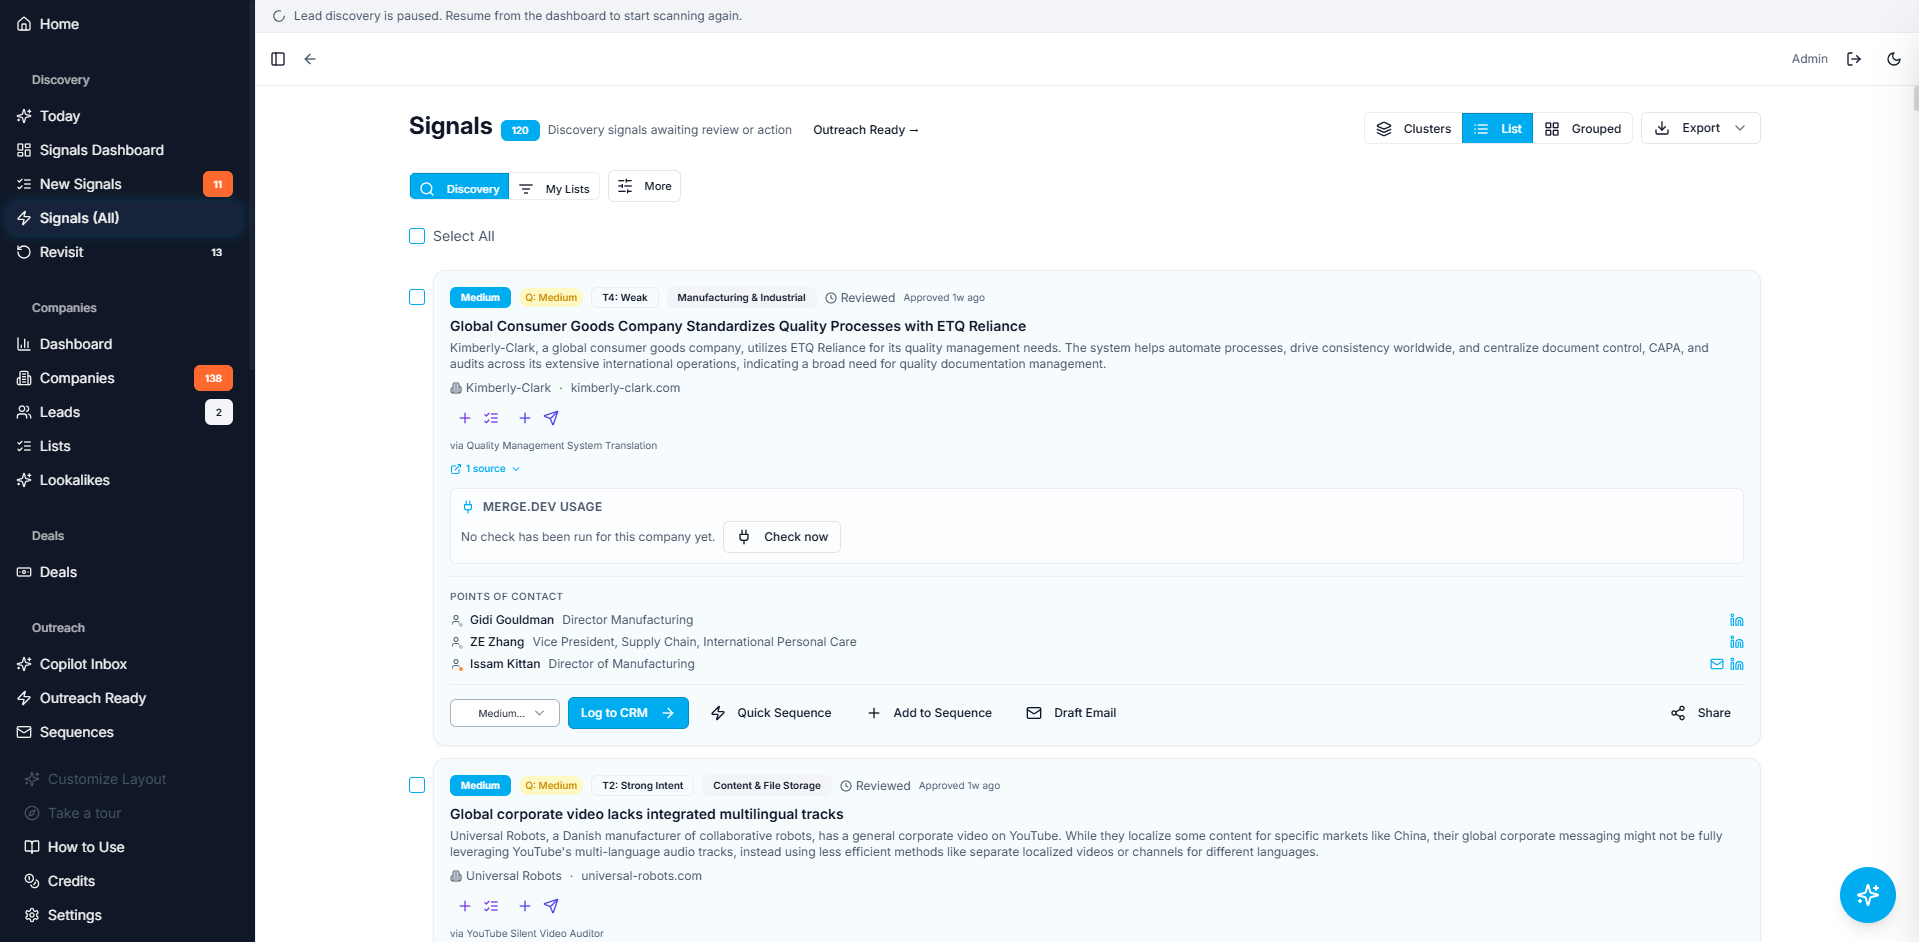Open the Export dropdown

[x=1700, y=128]
